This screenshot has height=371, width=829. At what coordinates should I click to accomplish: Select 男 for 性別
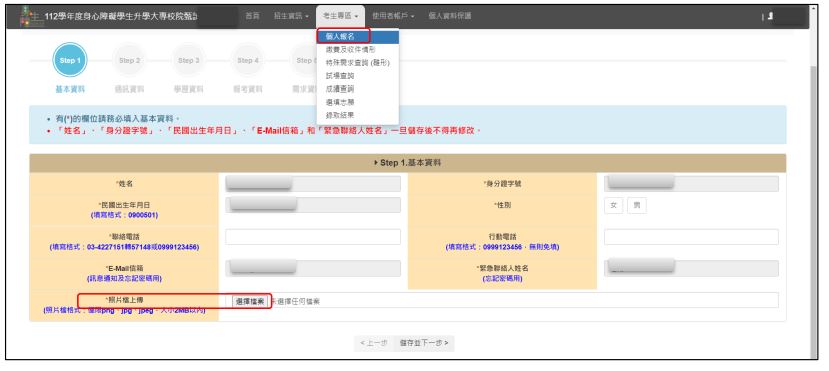637,206
